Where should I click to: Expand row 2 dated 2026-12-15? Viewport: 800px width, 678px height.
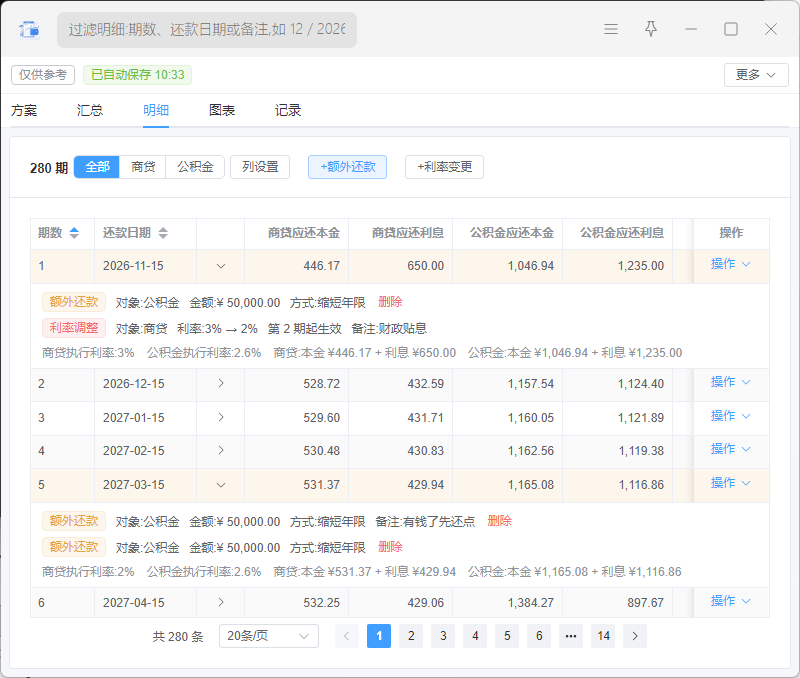click(x=221, y=383)
